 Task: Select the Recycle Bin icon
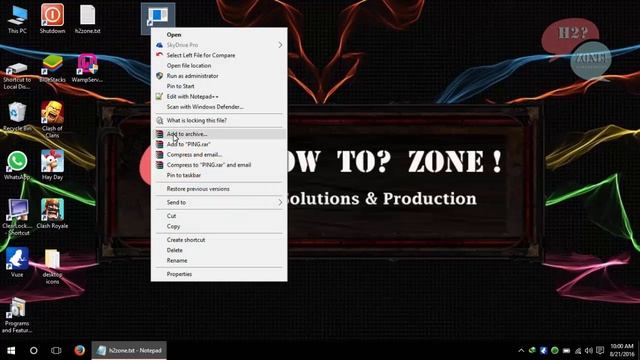pyautogui.click(x=17, y=117)
